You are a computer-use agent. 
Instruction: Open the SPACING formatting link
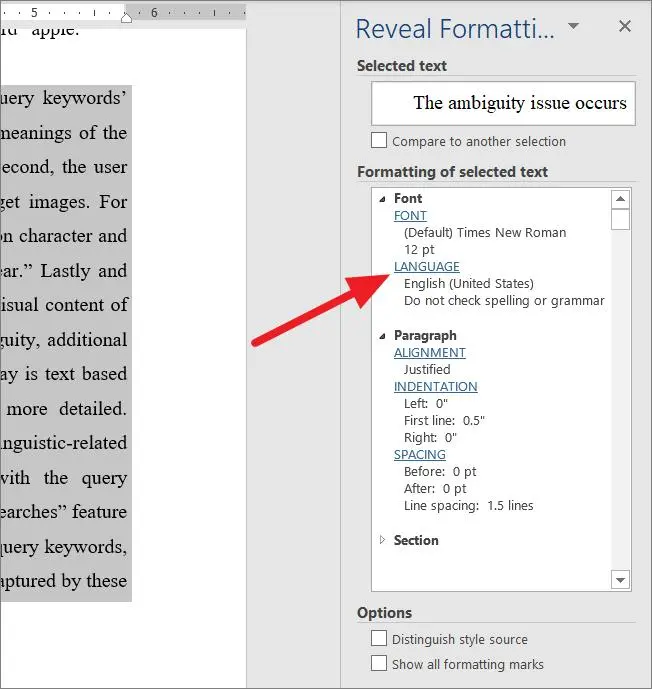point(420,455)
